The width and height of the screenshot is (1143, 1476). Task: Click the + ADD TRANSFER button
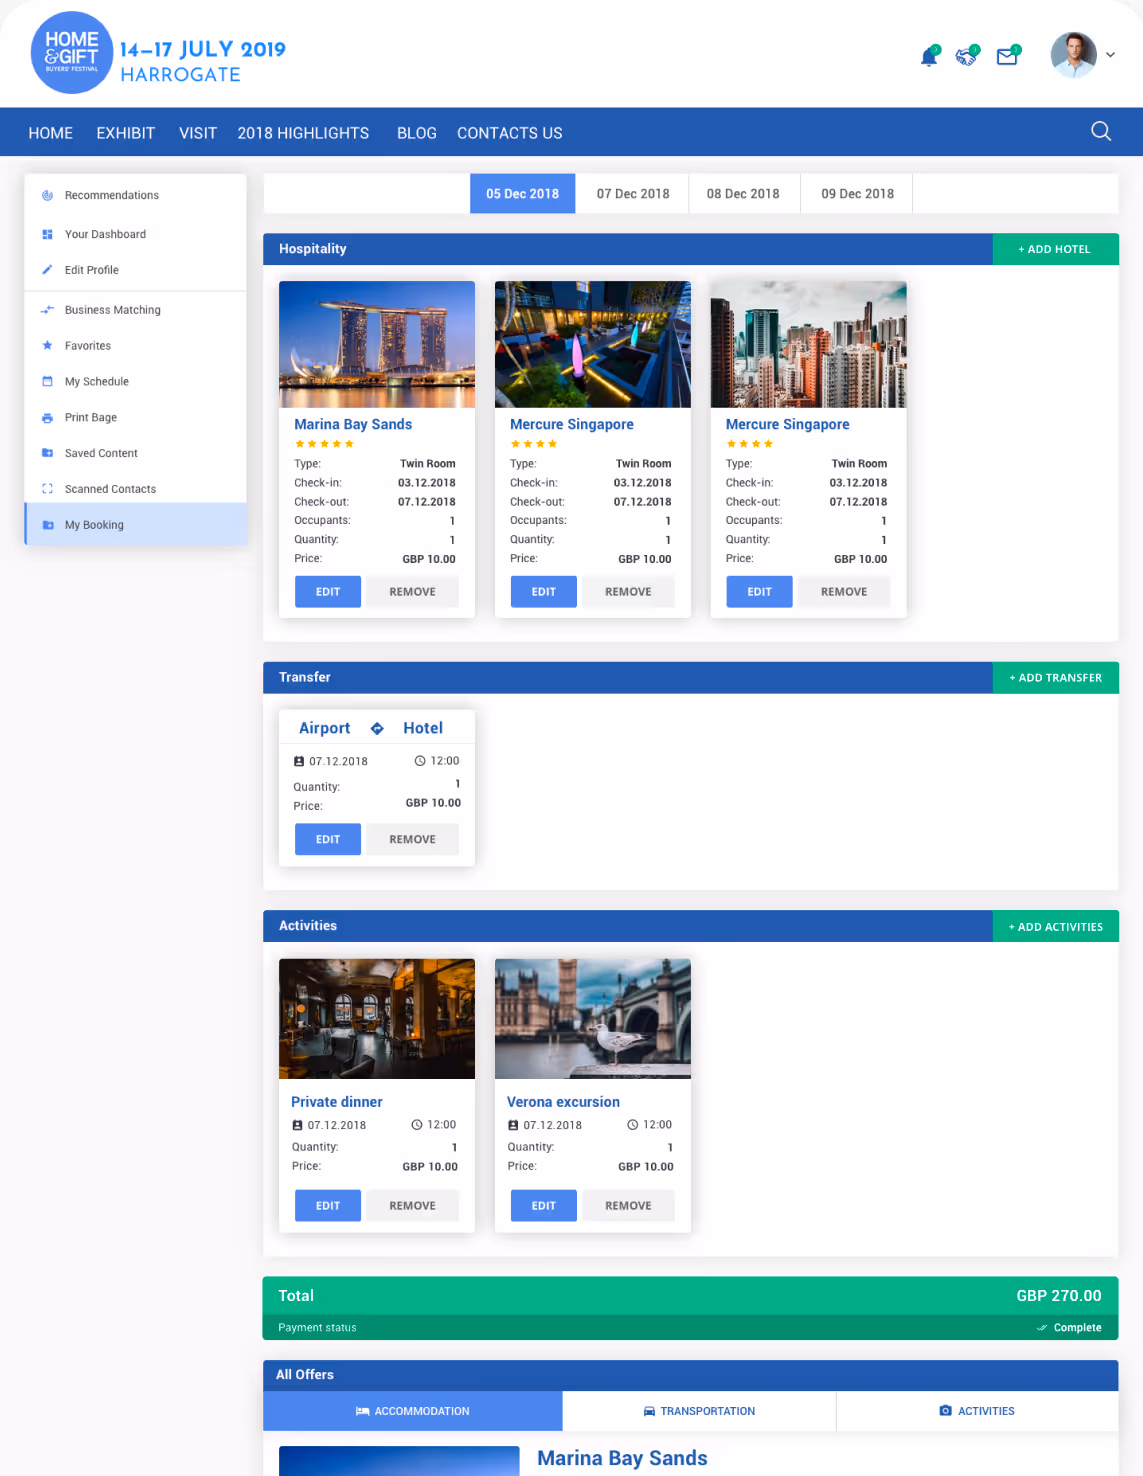tap(1055, 677)
